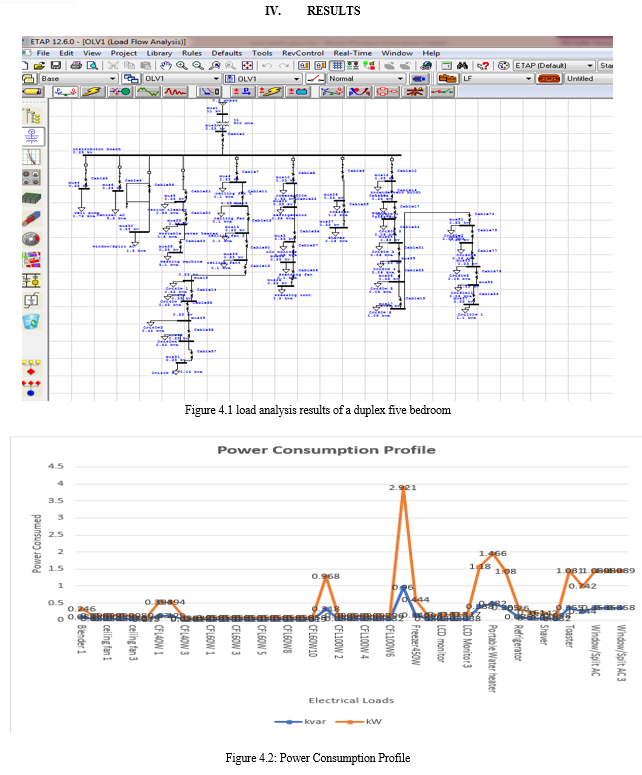Select the green Harmonic Analysis waveform icon
642x775 pixels.
[148, 91]
